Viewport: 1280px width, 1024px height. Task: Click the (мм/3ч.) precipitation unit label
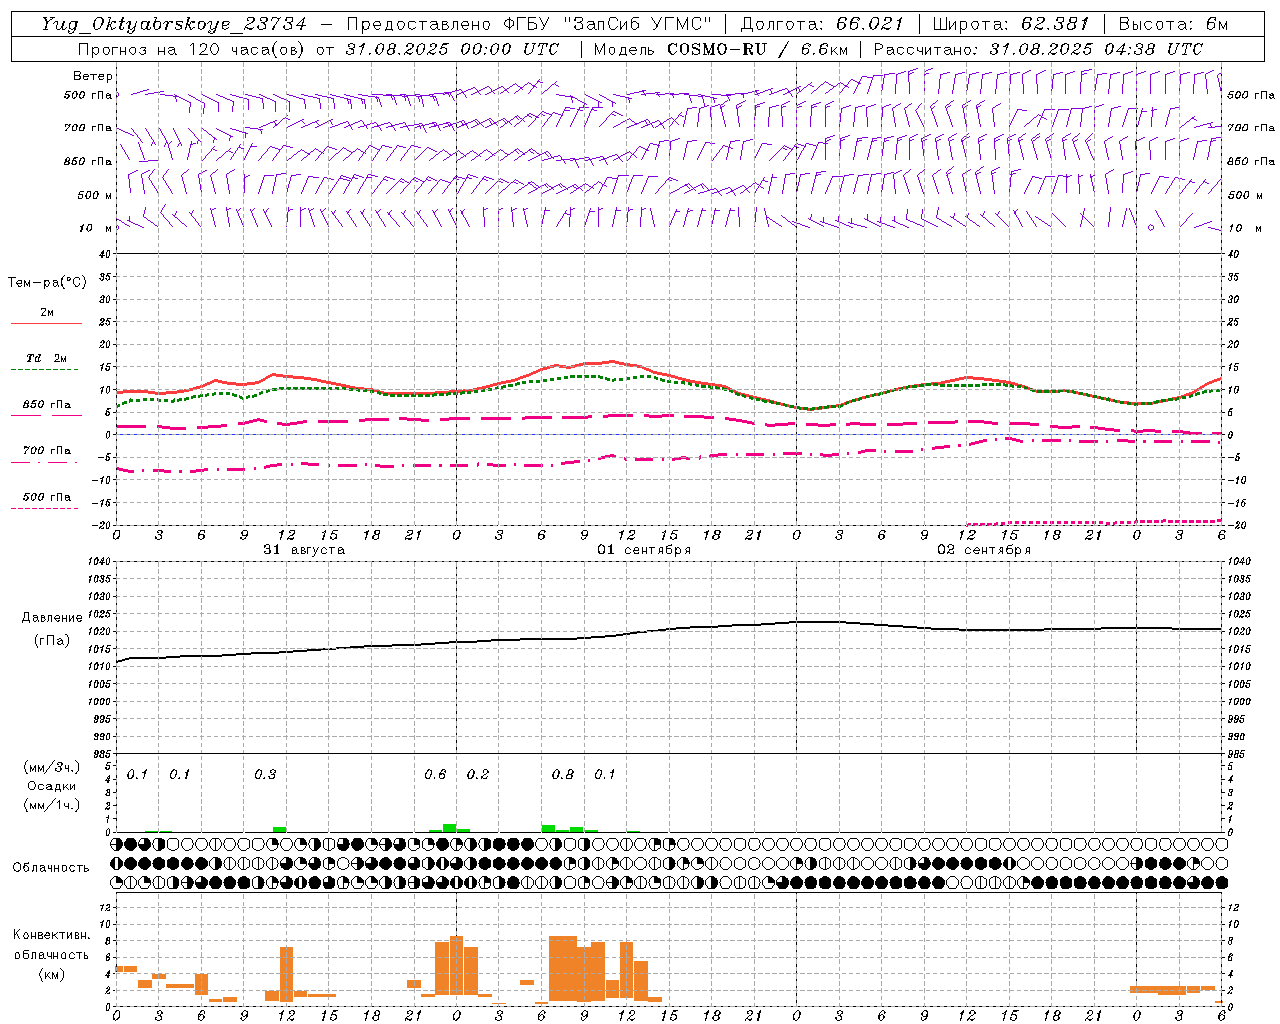tap(52, 767)
